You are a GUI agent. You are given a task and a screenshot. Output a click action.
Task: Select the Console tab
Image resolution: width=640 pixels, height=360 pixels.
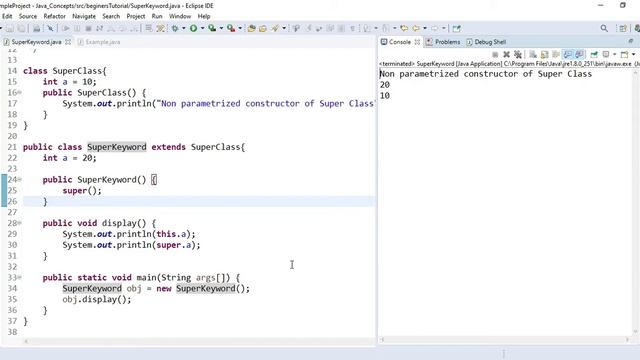point(396,42)
